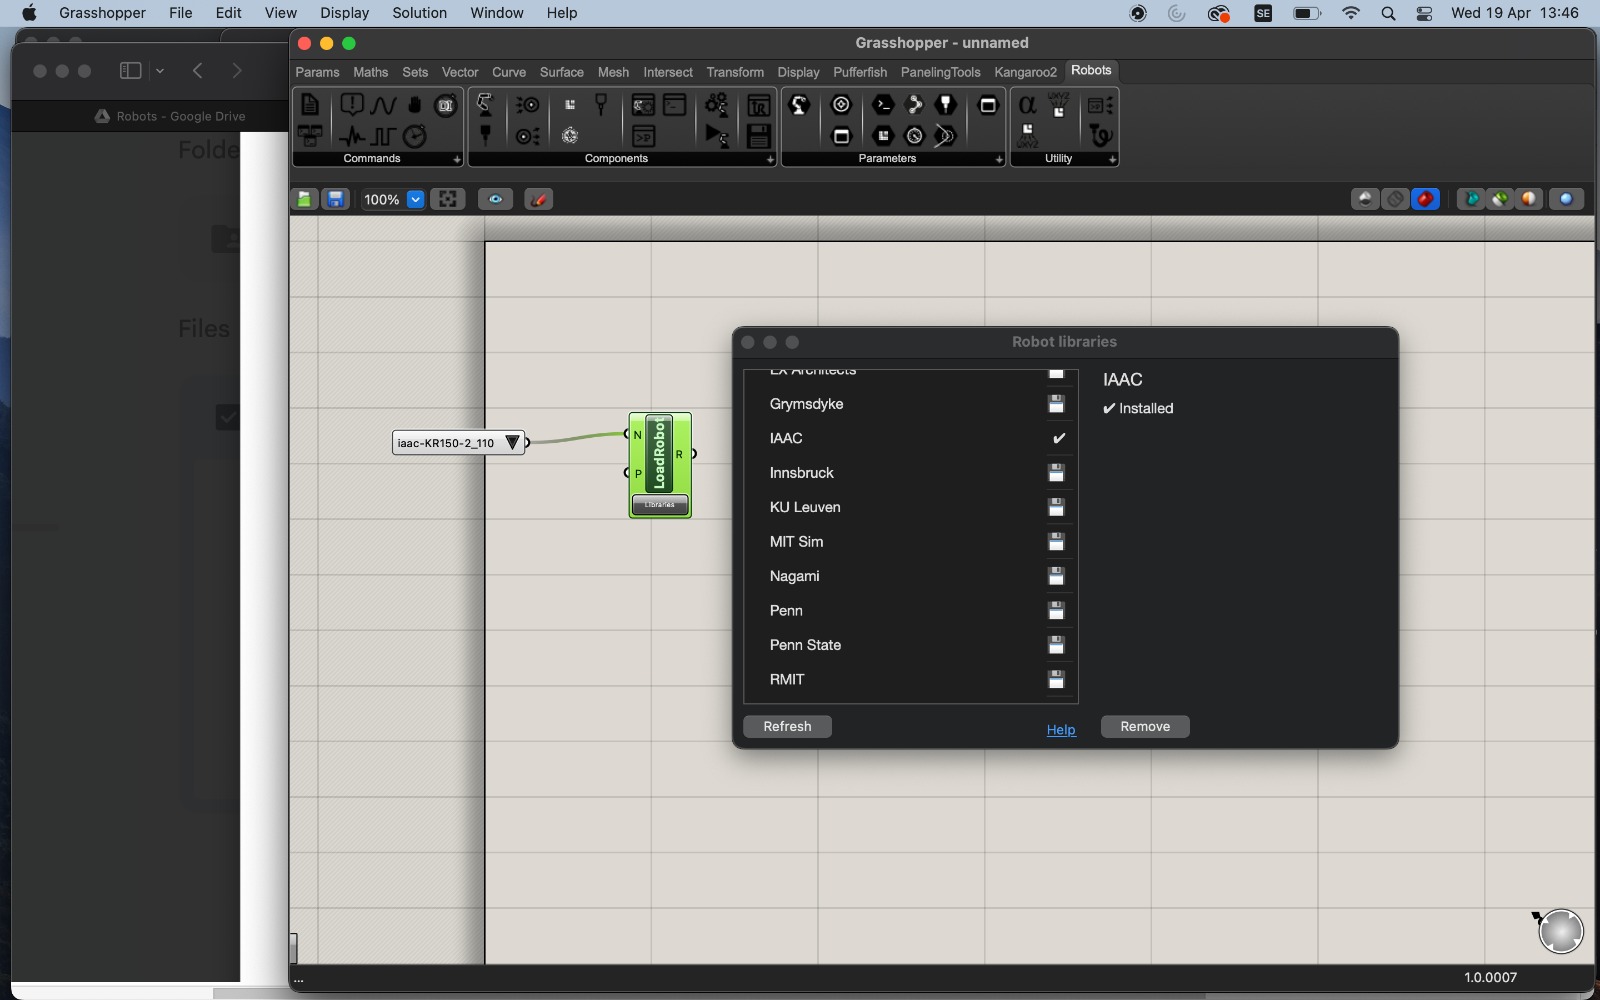Go back in Google Drive browser window
Viewport: 1600px width, 1000px height.
pos(198,71)
